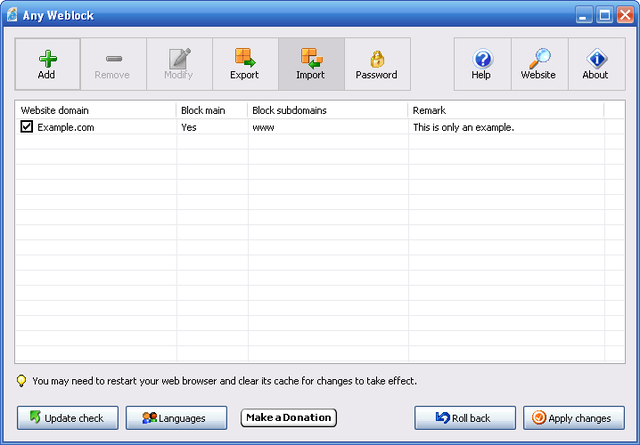Minimize the Any Weblock window
Viewport: 640px width, 445px height.
(x=584, y=15)
